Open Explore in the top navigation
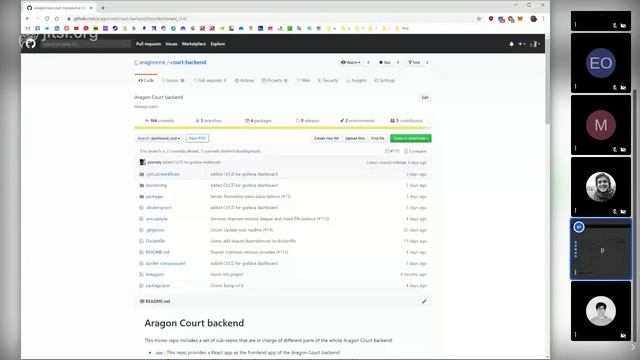640x360 pixels. (218, 44)
